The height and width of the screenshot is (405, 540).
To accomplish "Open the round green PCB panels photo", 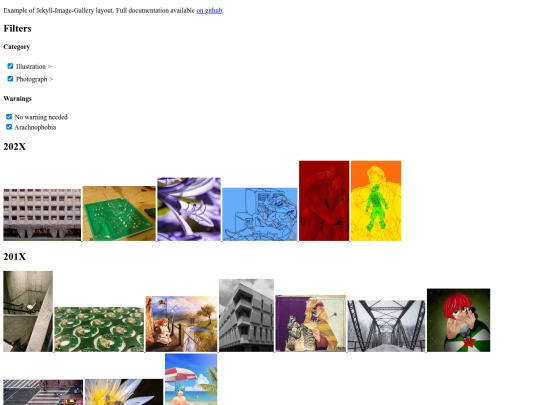I will [x=99, y=329].
